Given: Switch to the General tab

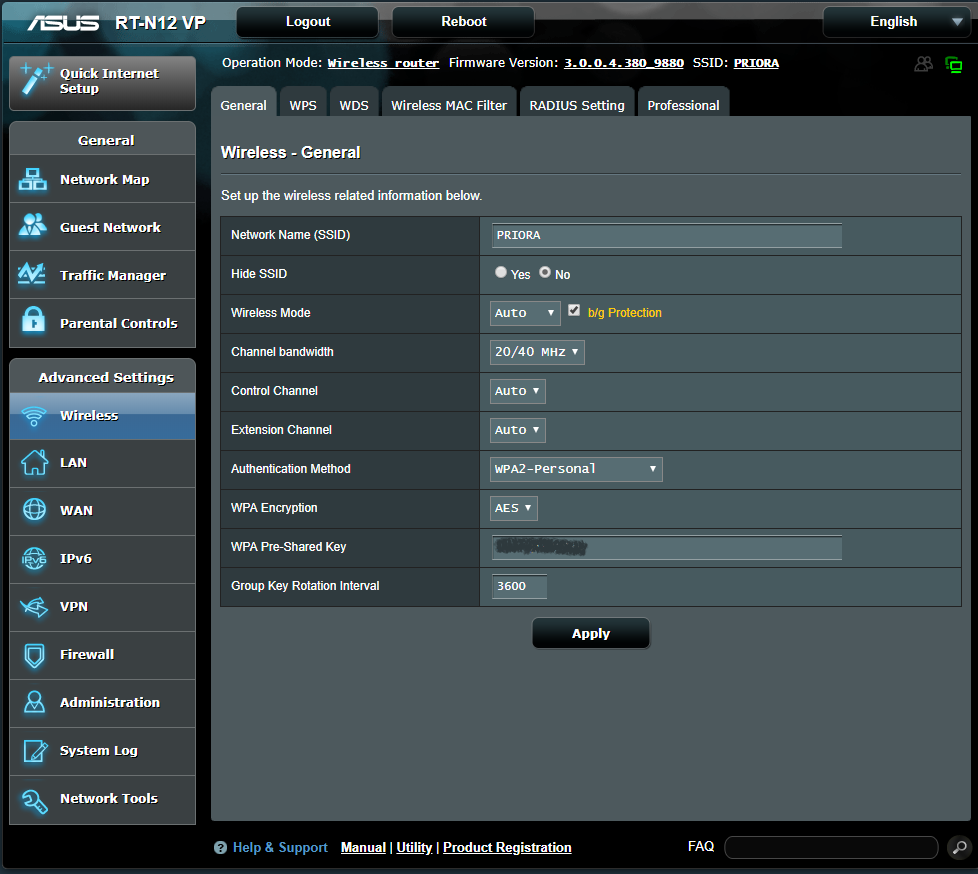Looking at the screenshot, I should pyautogui.click(x=243, y=103).
